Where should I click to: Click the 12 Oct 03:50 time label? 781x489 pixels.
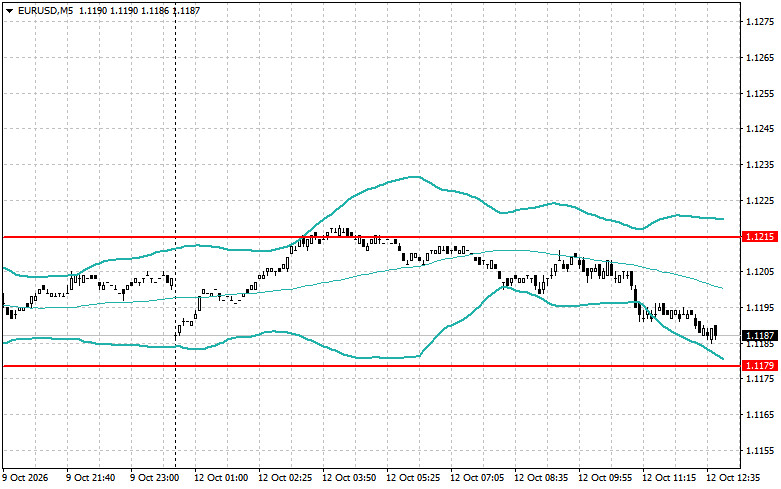(x=349, y=478)
